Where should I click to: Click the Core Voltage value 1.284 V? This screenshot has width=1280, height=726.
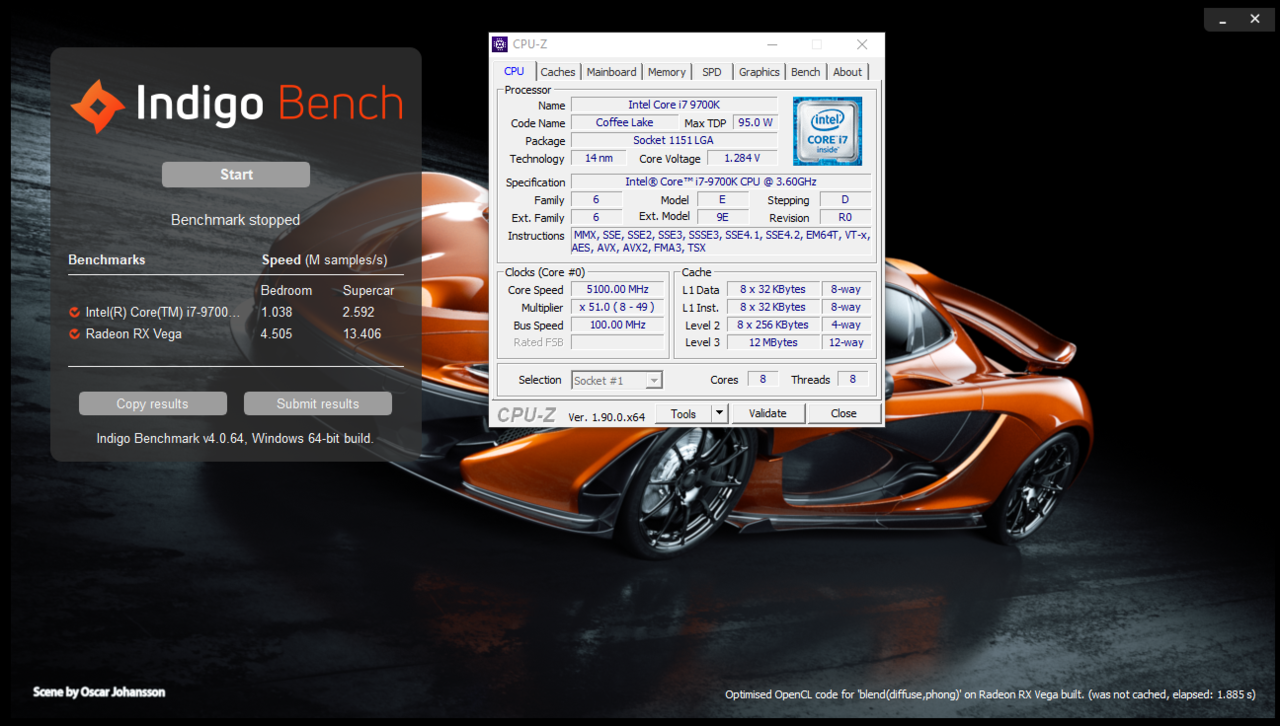tap(742, 158)
